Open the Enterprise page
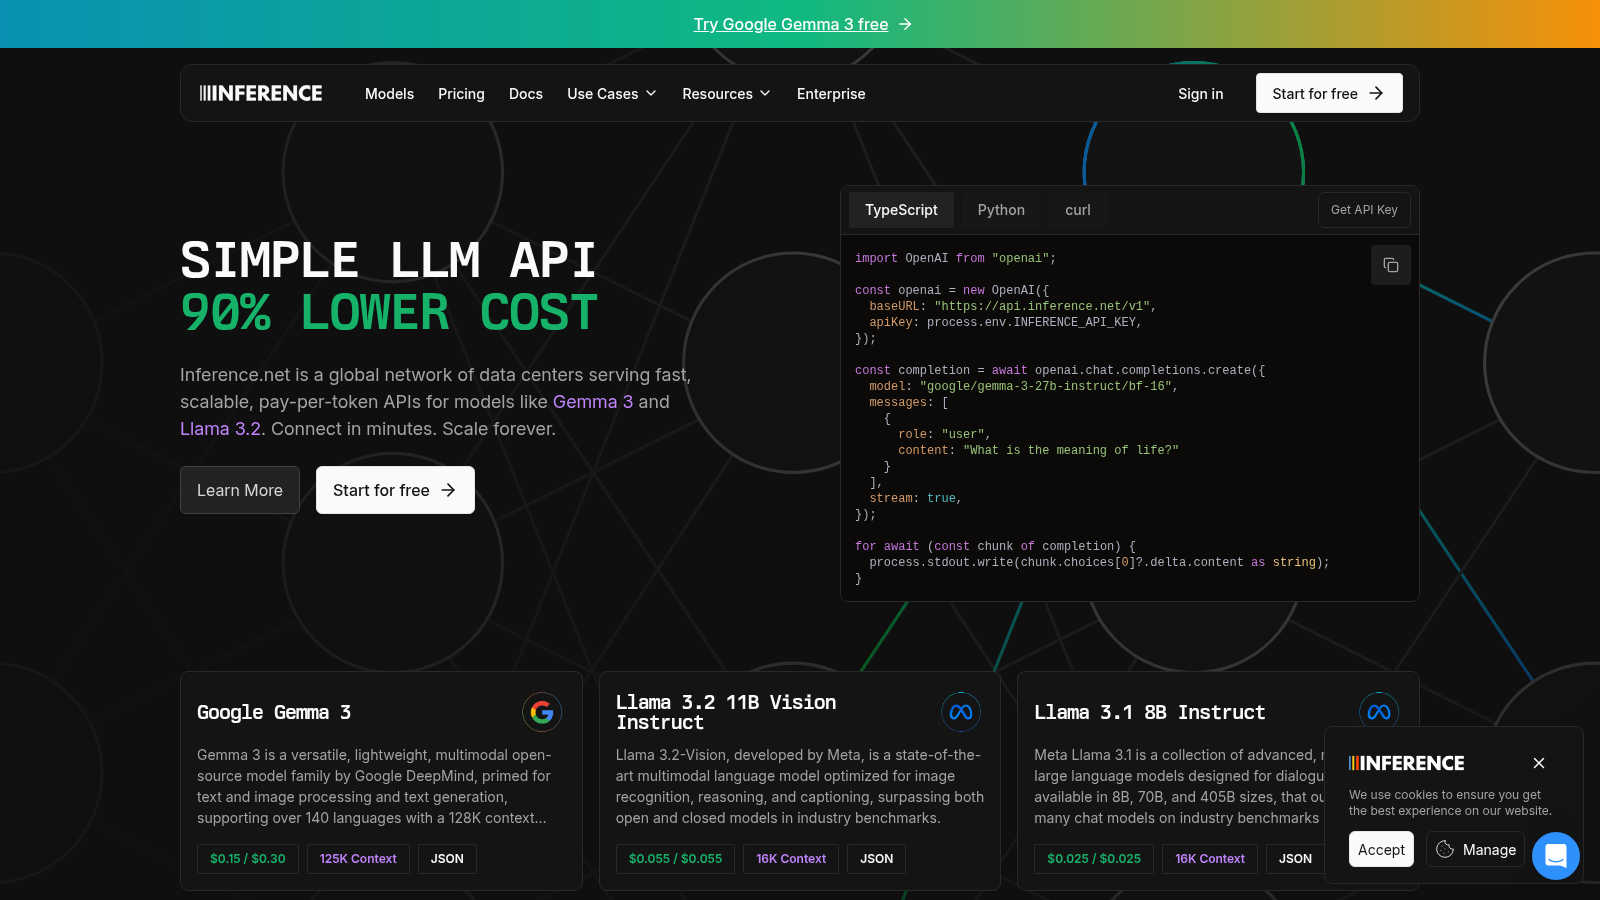 click(831, 93)
